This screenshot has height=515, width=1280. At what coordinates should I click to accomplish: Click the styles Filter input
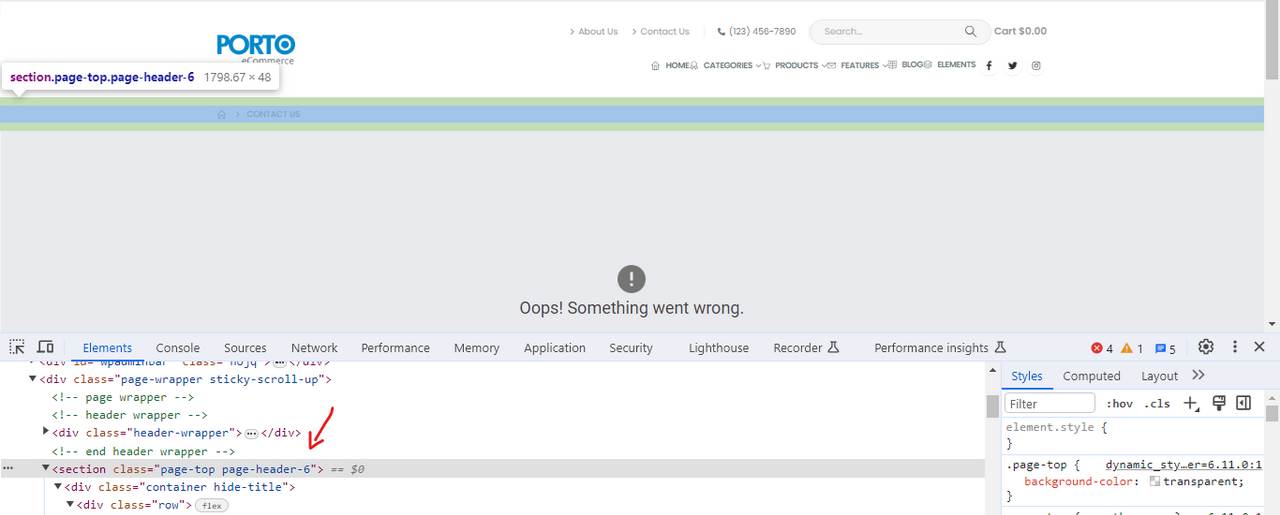1050,403
